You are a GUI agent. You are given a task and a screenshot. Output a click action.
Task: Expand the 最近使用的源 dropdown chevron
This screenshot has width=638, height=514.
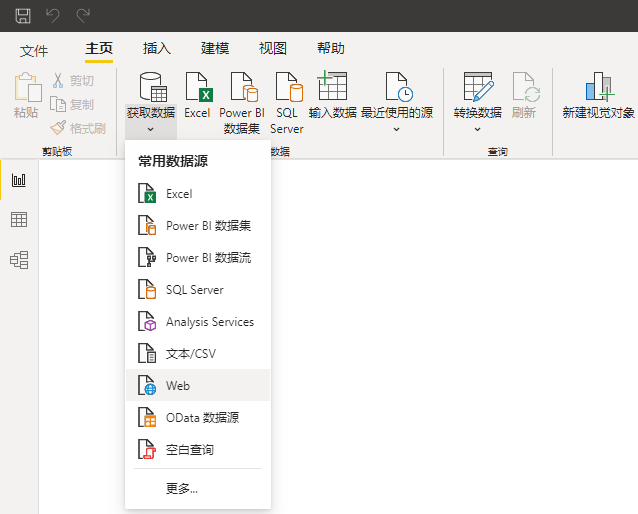397,129
